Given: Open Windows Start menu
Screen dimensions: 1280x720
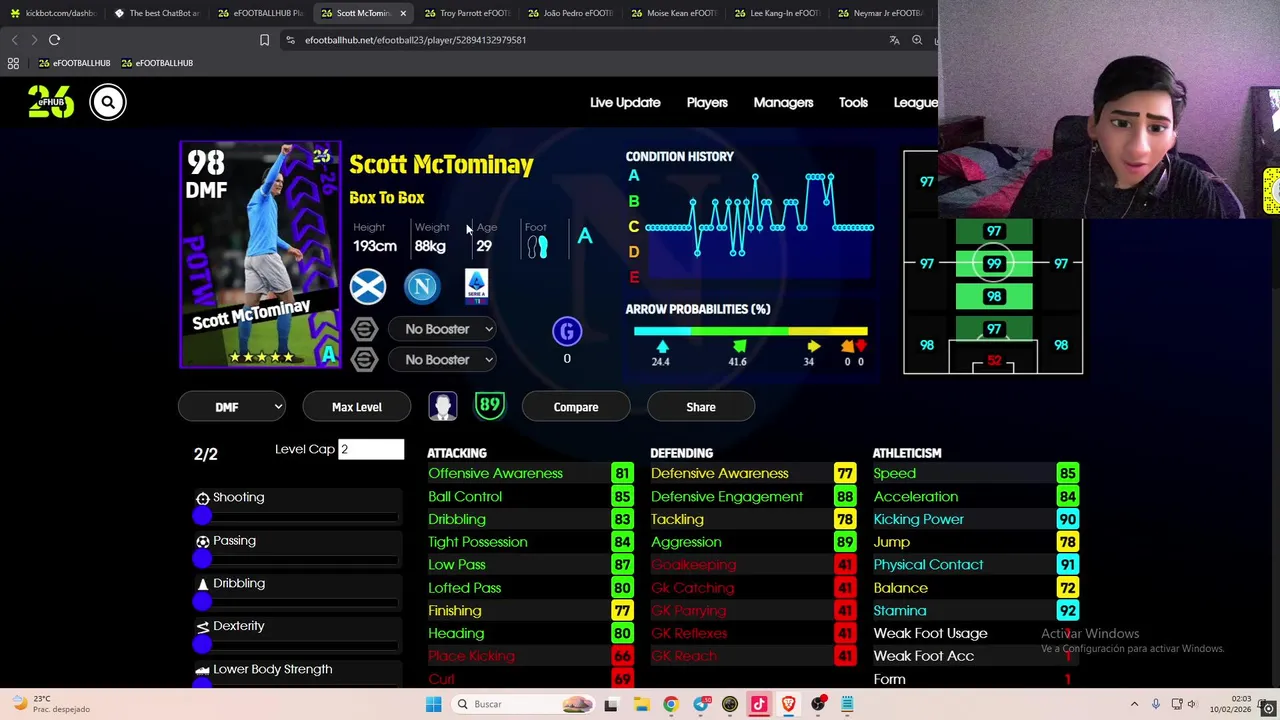Looking at the screenshot, I should point(433,704).
